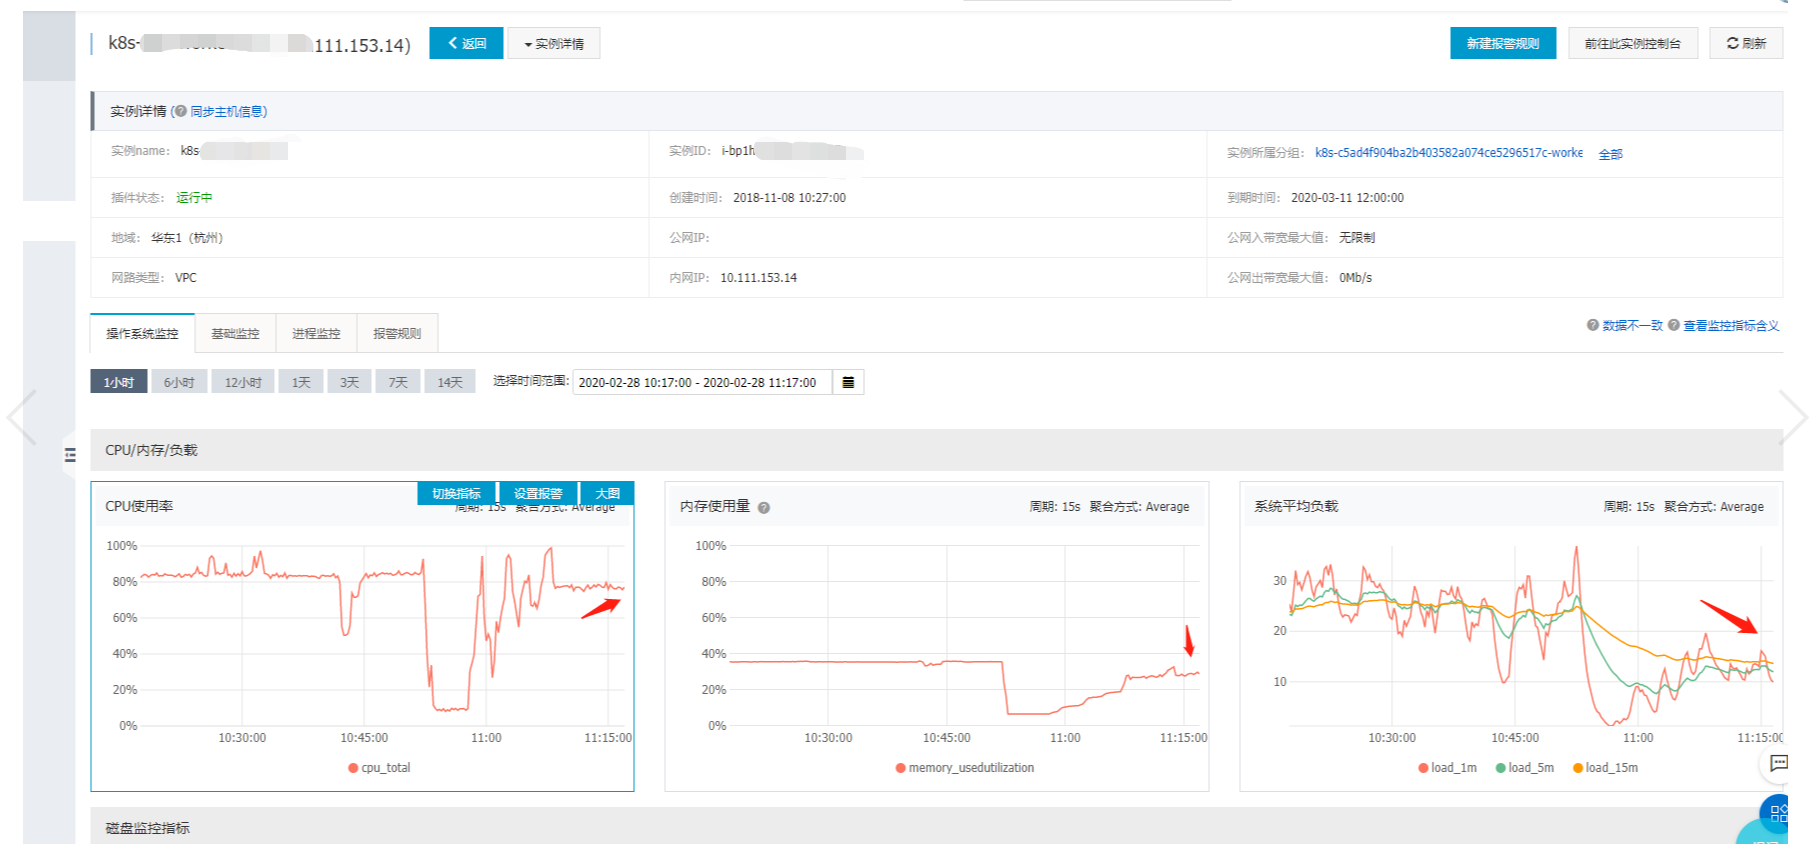1809x854 pixels.
Task: Click 切换指标 on CPU chart
Action: [457, 493]
